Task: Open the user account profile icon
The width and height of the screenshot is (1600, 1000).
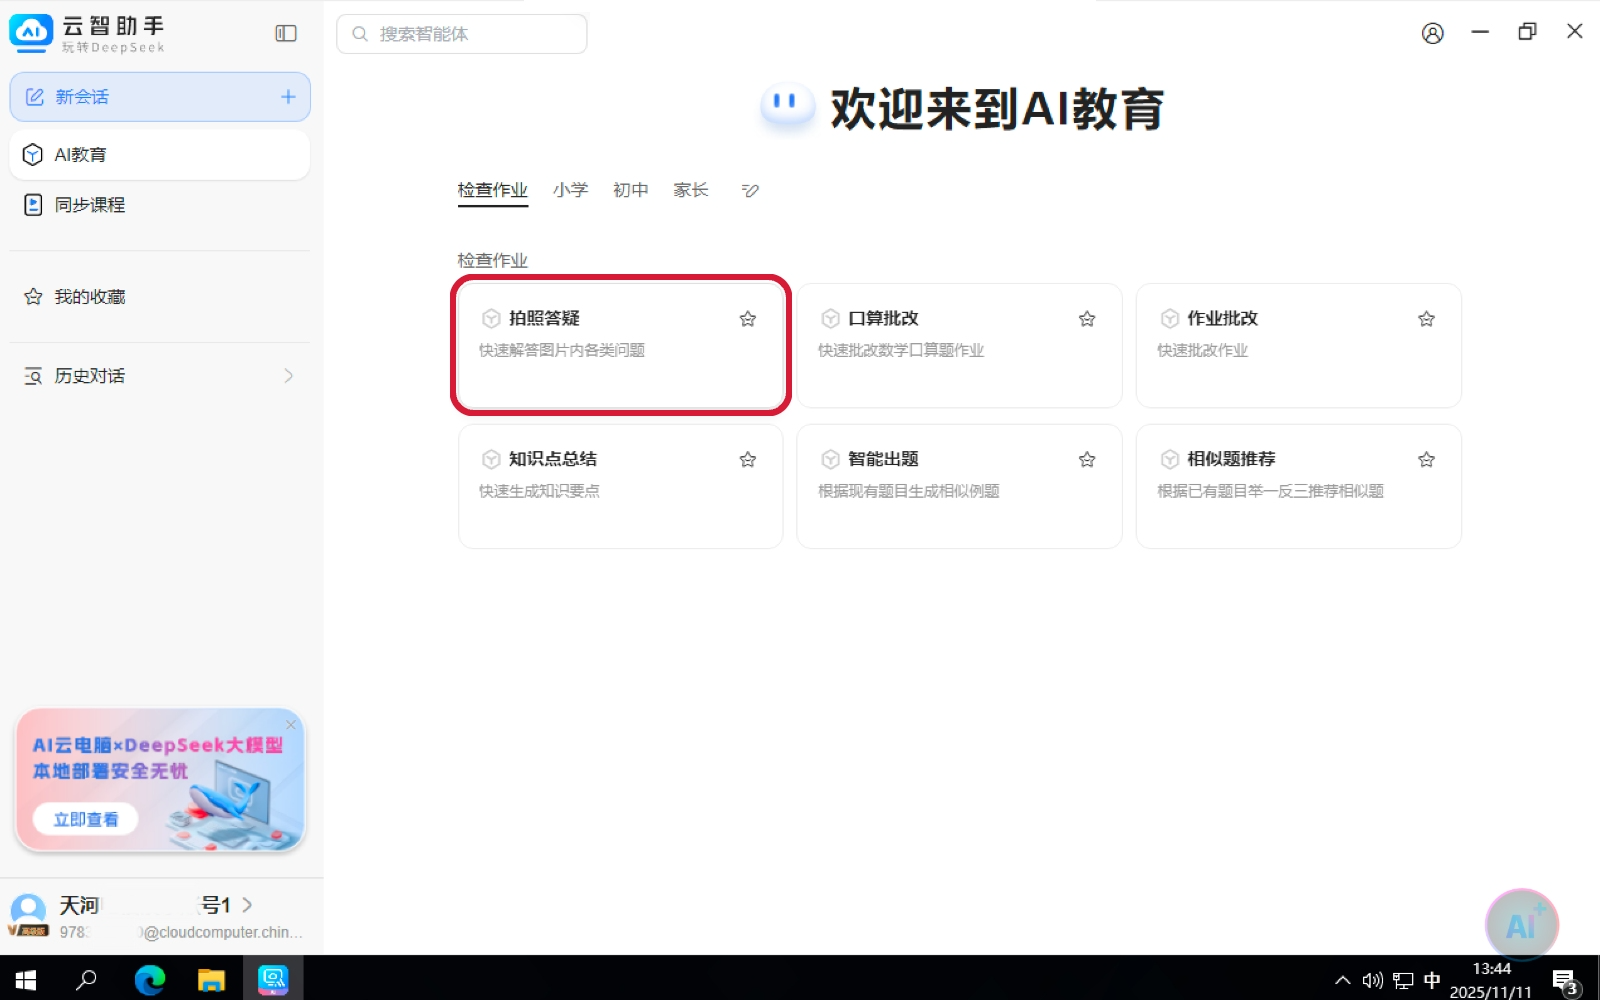Action: coord(1432,34)
